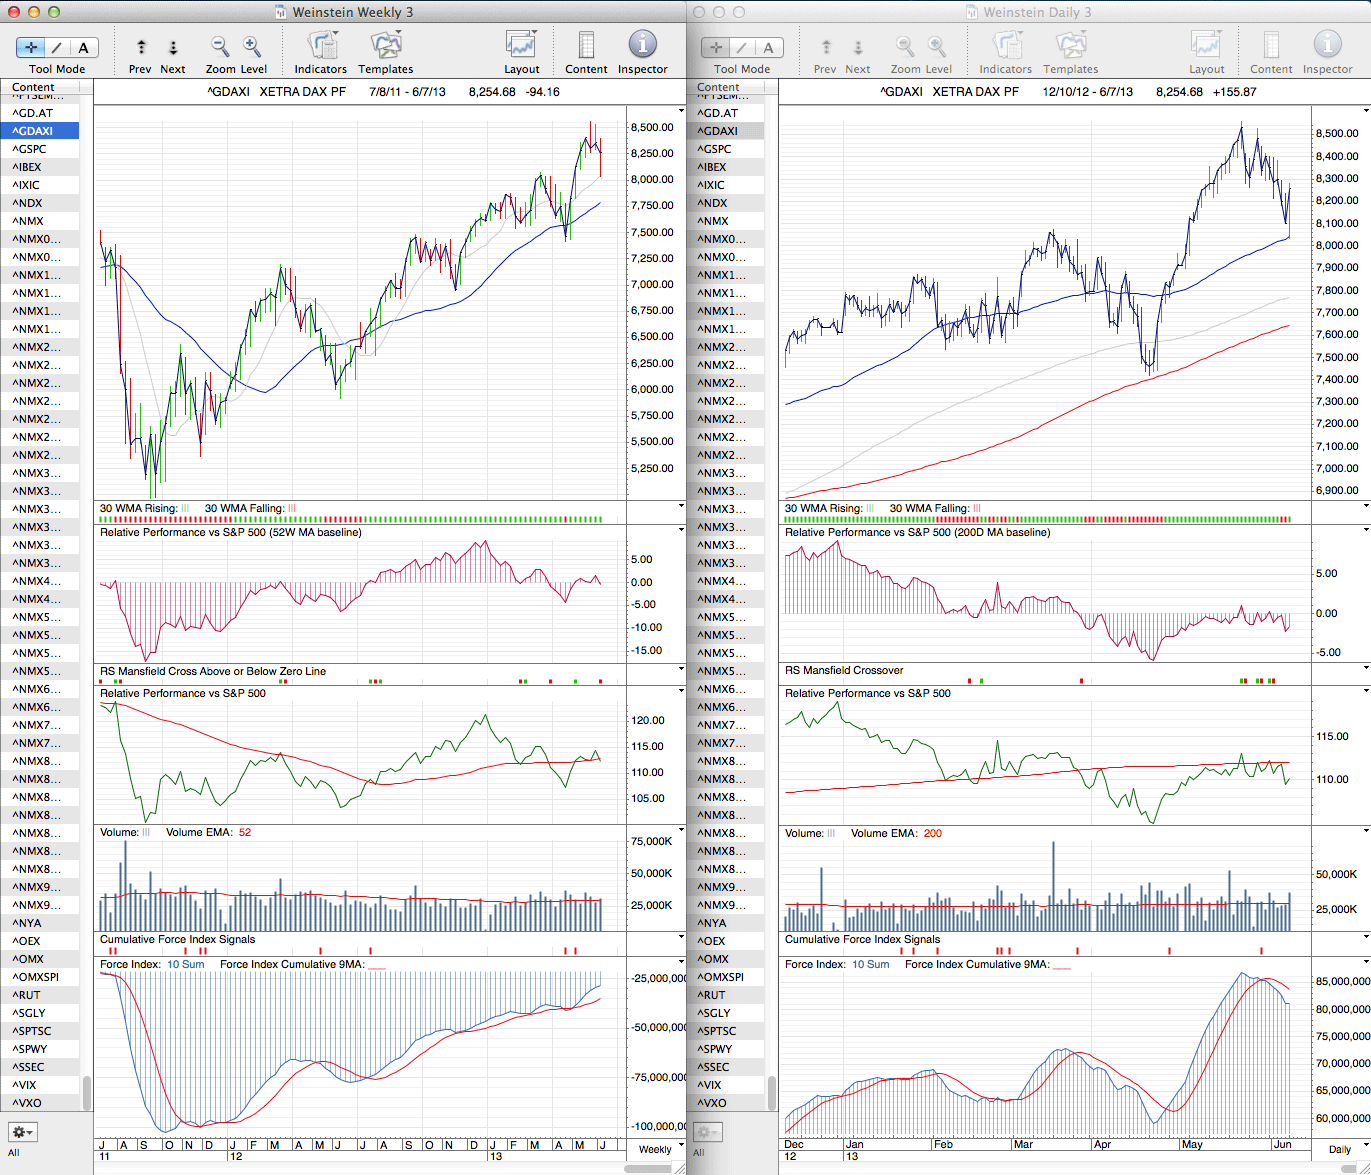Switch to line drawing tool in Weekly window

coord(57,47)
